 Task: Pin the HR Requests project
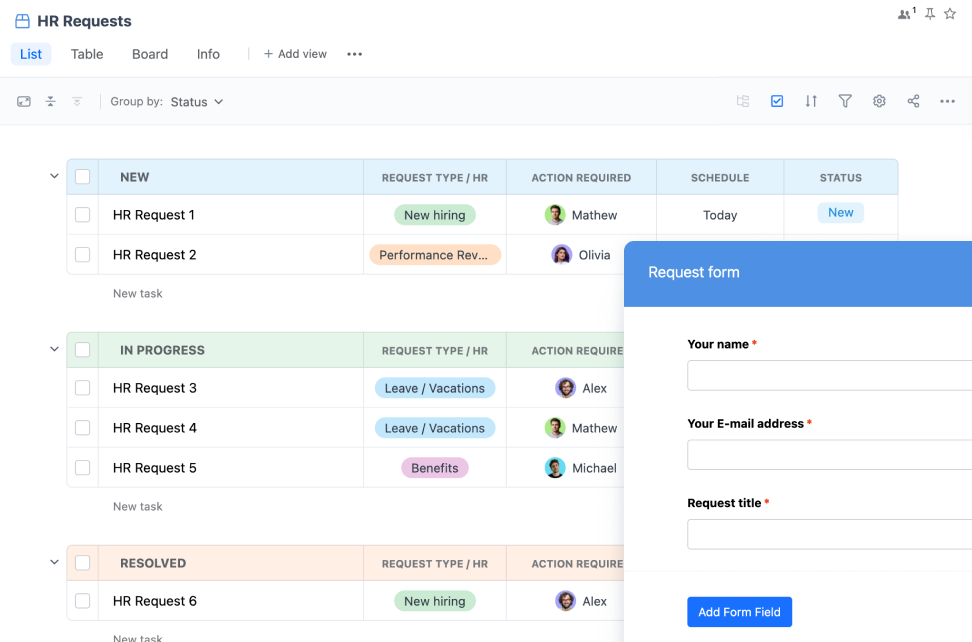930,14
